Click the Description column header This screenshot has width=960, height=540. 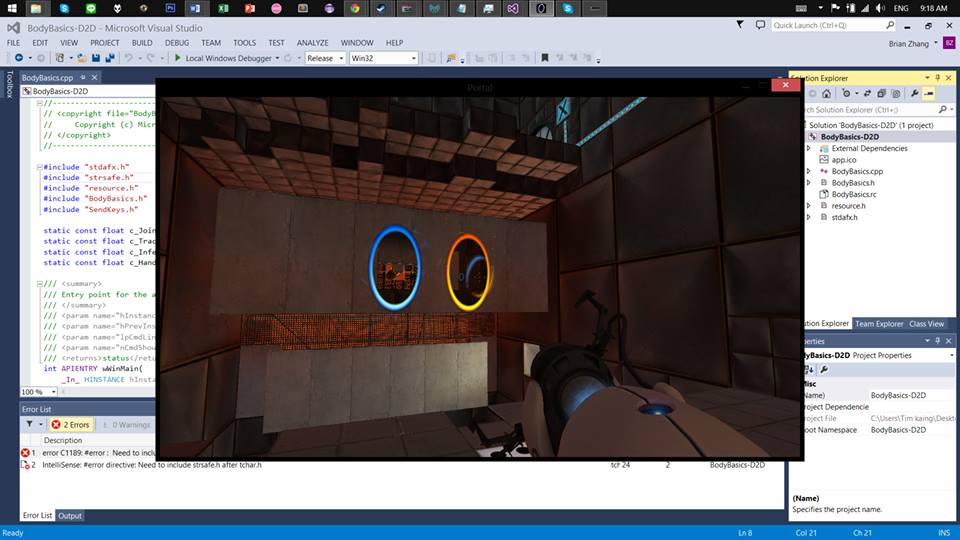(63, 440)
